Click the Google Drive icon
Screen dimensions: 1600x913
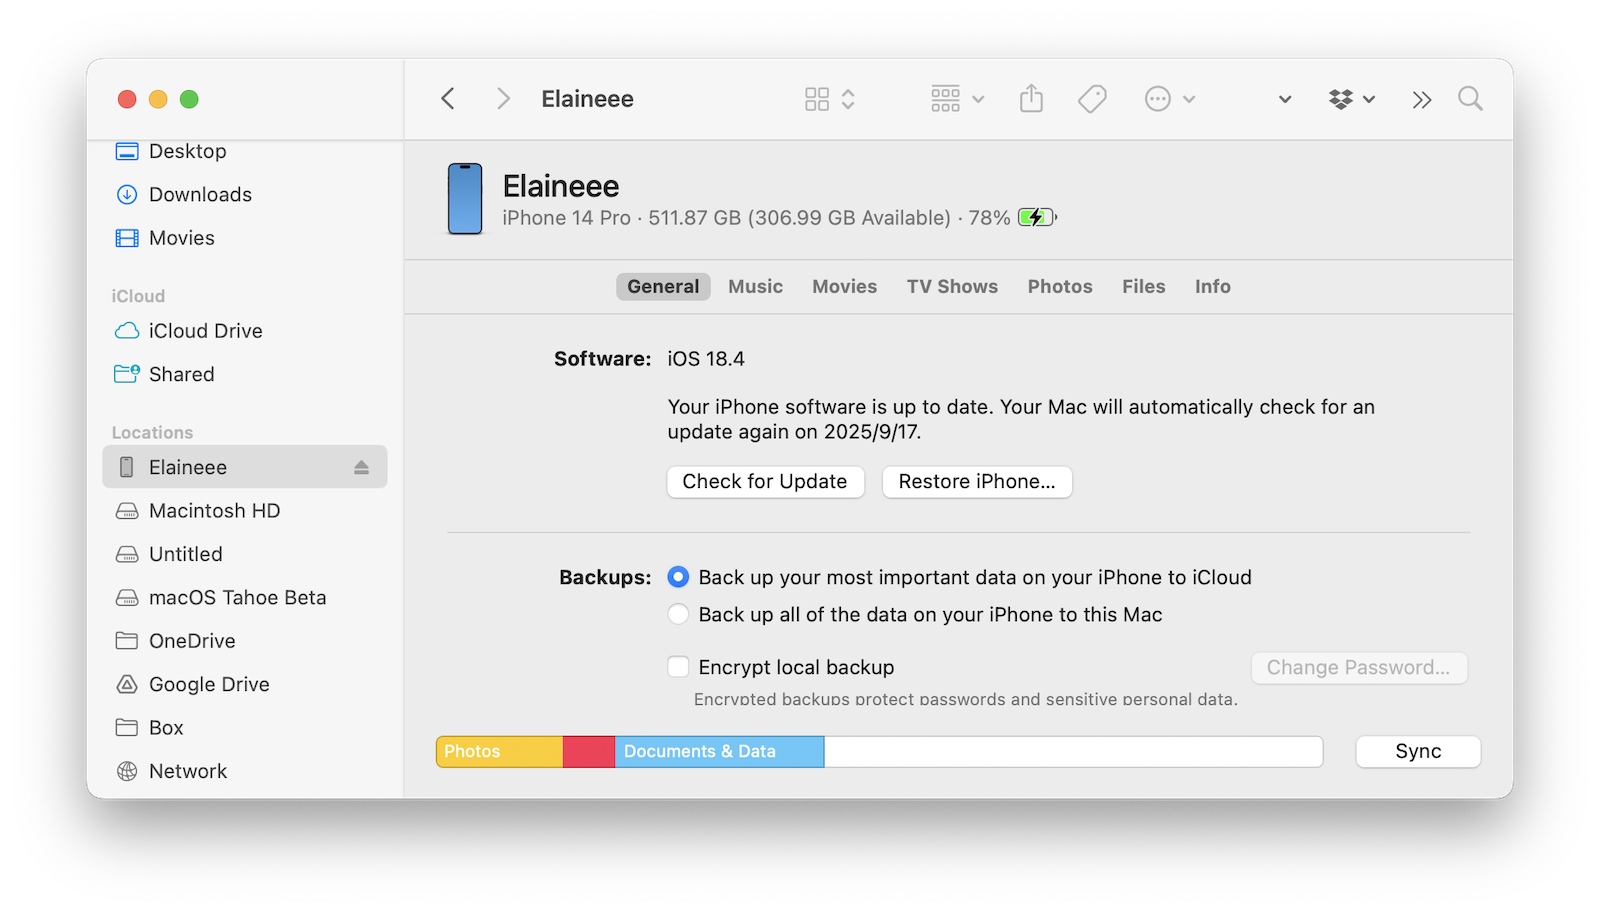click(127, 685)
